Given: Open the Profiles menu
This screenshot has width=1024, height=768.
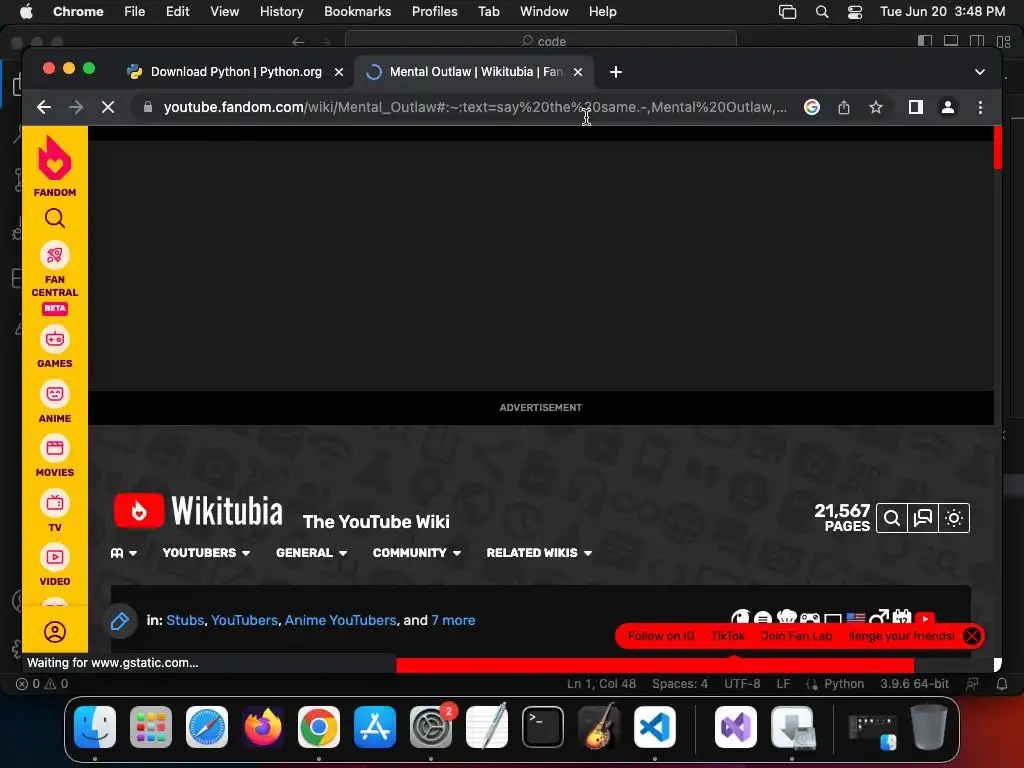Looking at the screenshot, I should tap(434, 12).
